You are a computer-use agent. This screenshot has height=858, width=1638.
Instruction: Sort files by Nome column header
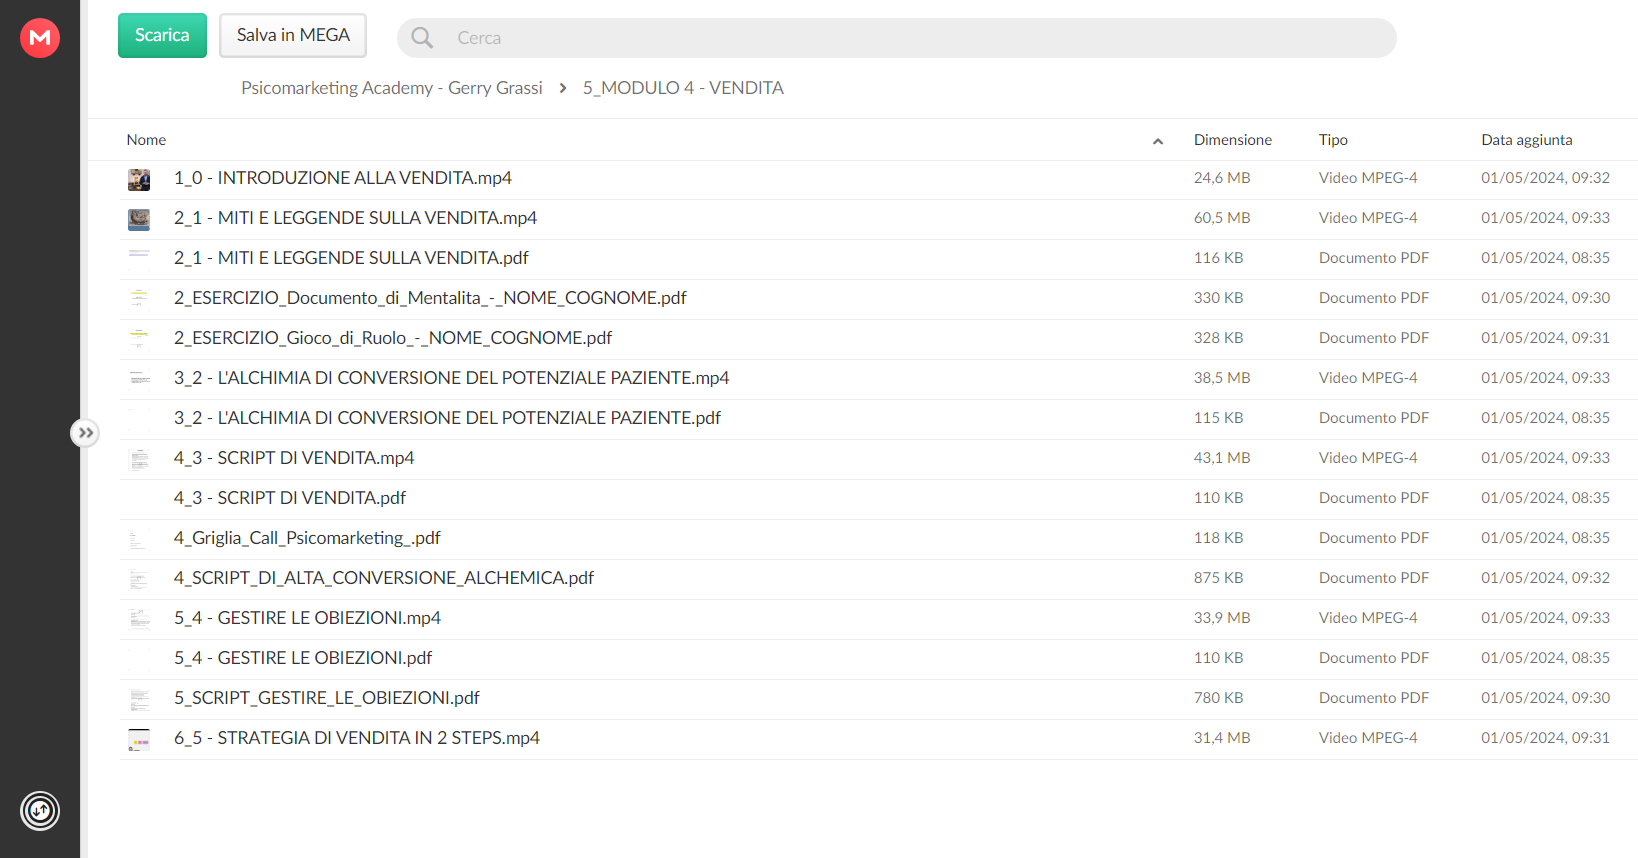146,140
